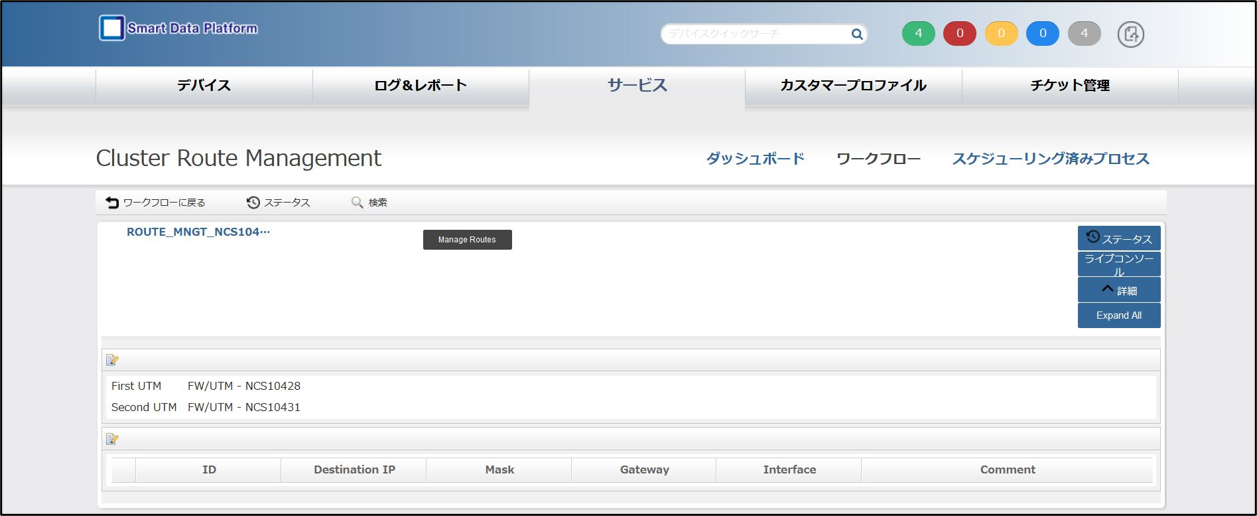The height and width of the screenshot is (516, 1257).
Task: Click the search magnifier icon in quick search
Action: pyautogui.click(x=857, y=34)
